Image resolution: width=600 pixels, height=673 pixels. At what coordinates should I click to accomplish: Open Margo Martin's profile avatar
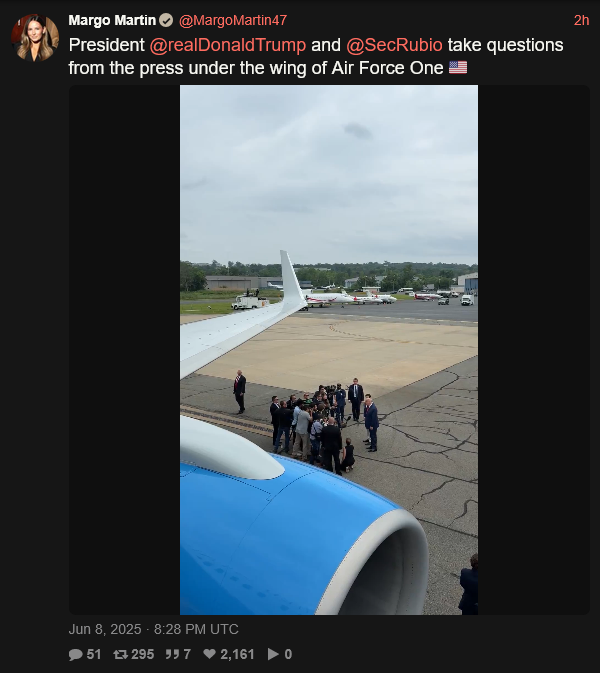[x=35, y=38]
